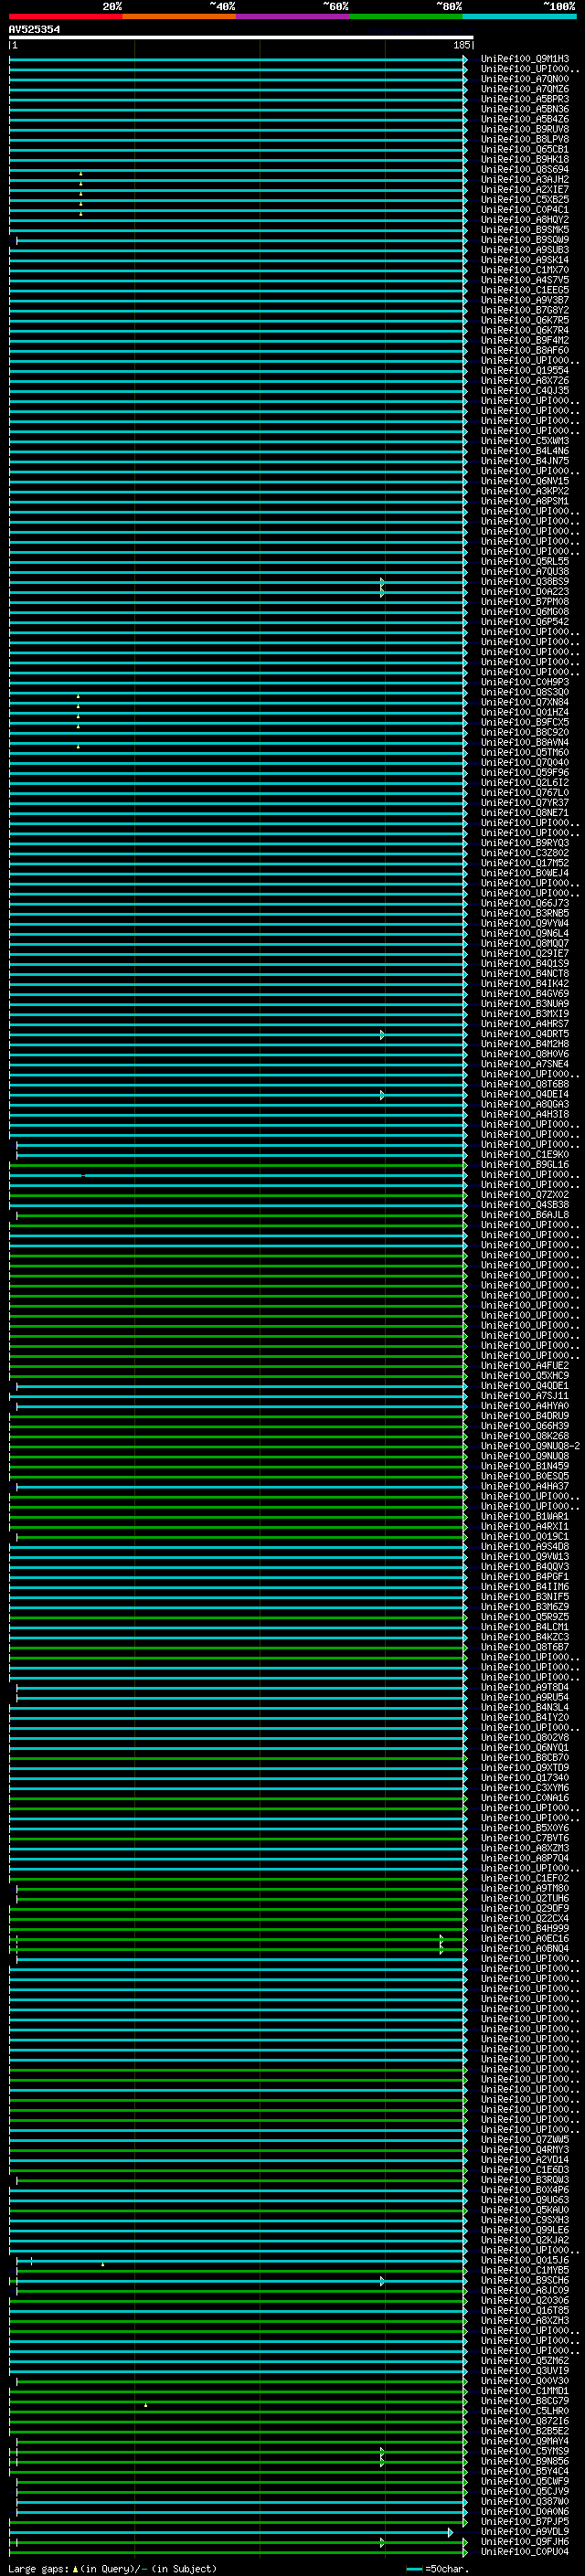Image resolution: width=585 pixels, height=2576 pixels.
Task: Select hit label UniRef100_C1E9K0
Action: pyautogui.click(x=525, y=1154)
